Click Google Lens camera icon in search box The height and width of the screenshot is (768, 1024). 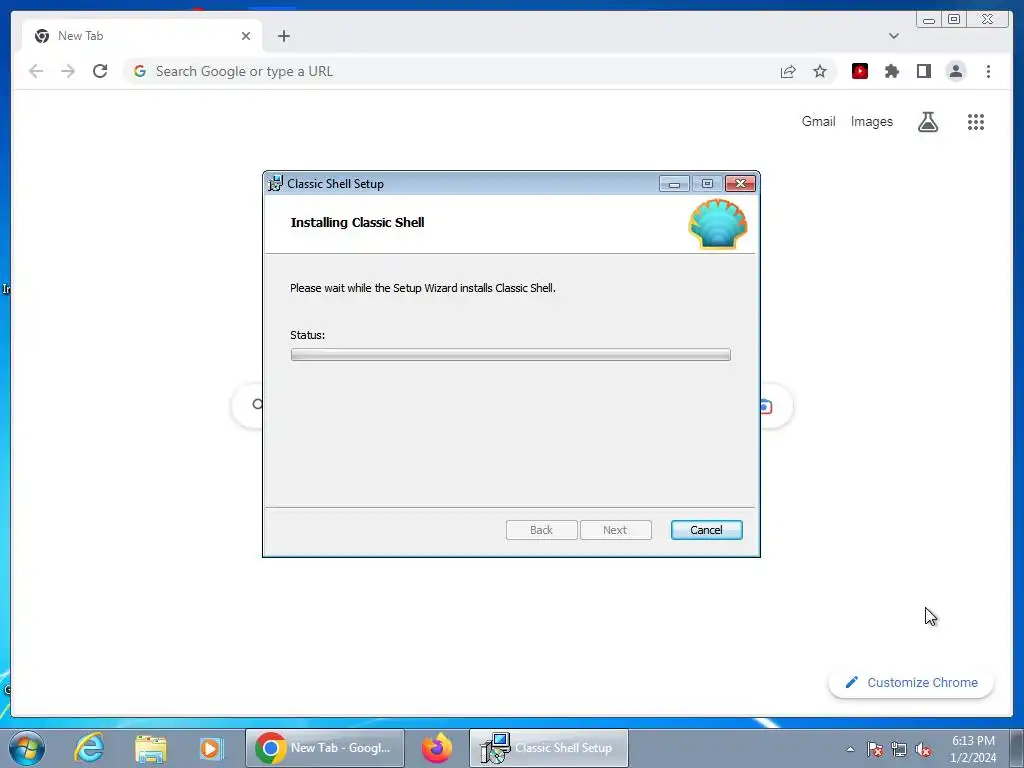point(766,407)
